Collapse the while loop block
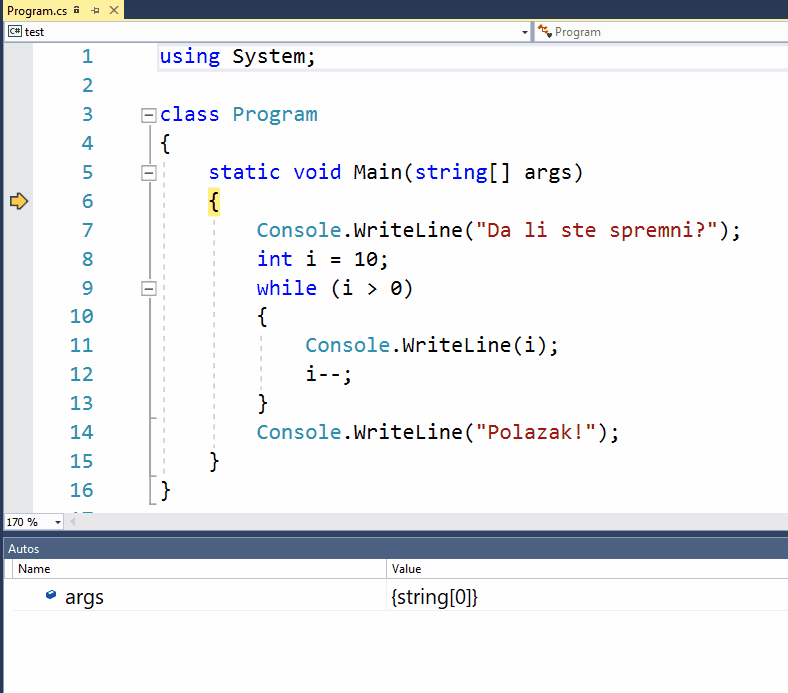 click(x=149, y=289)
